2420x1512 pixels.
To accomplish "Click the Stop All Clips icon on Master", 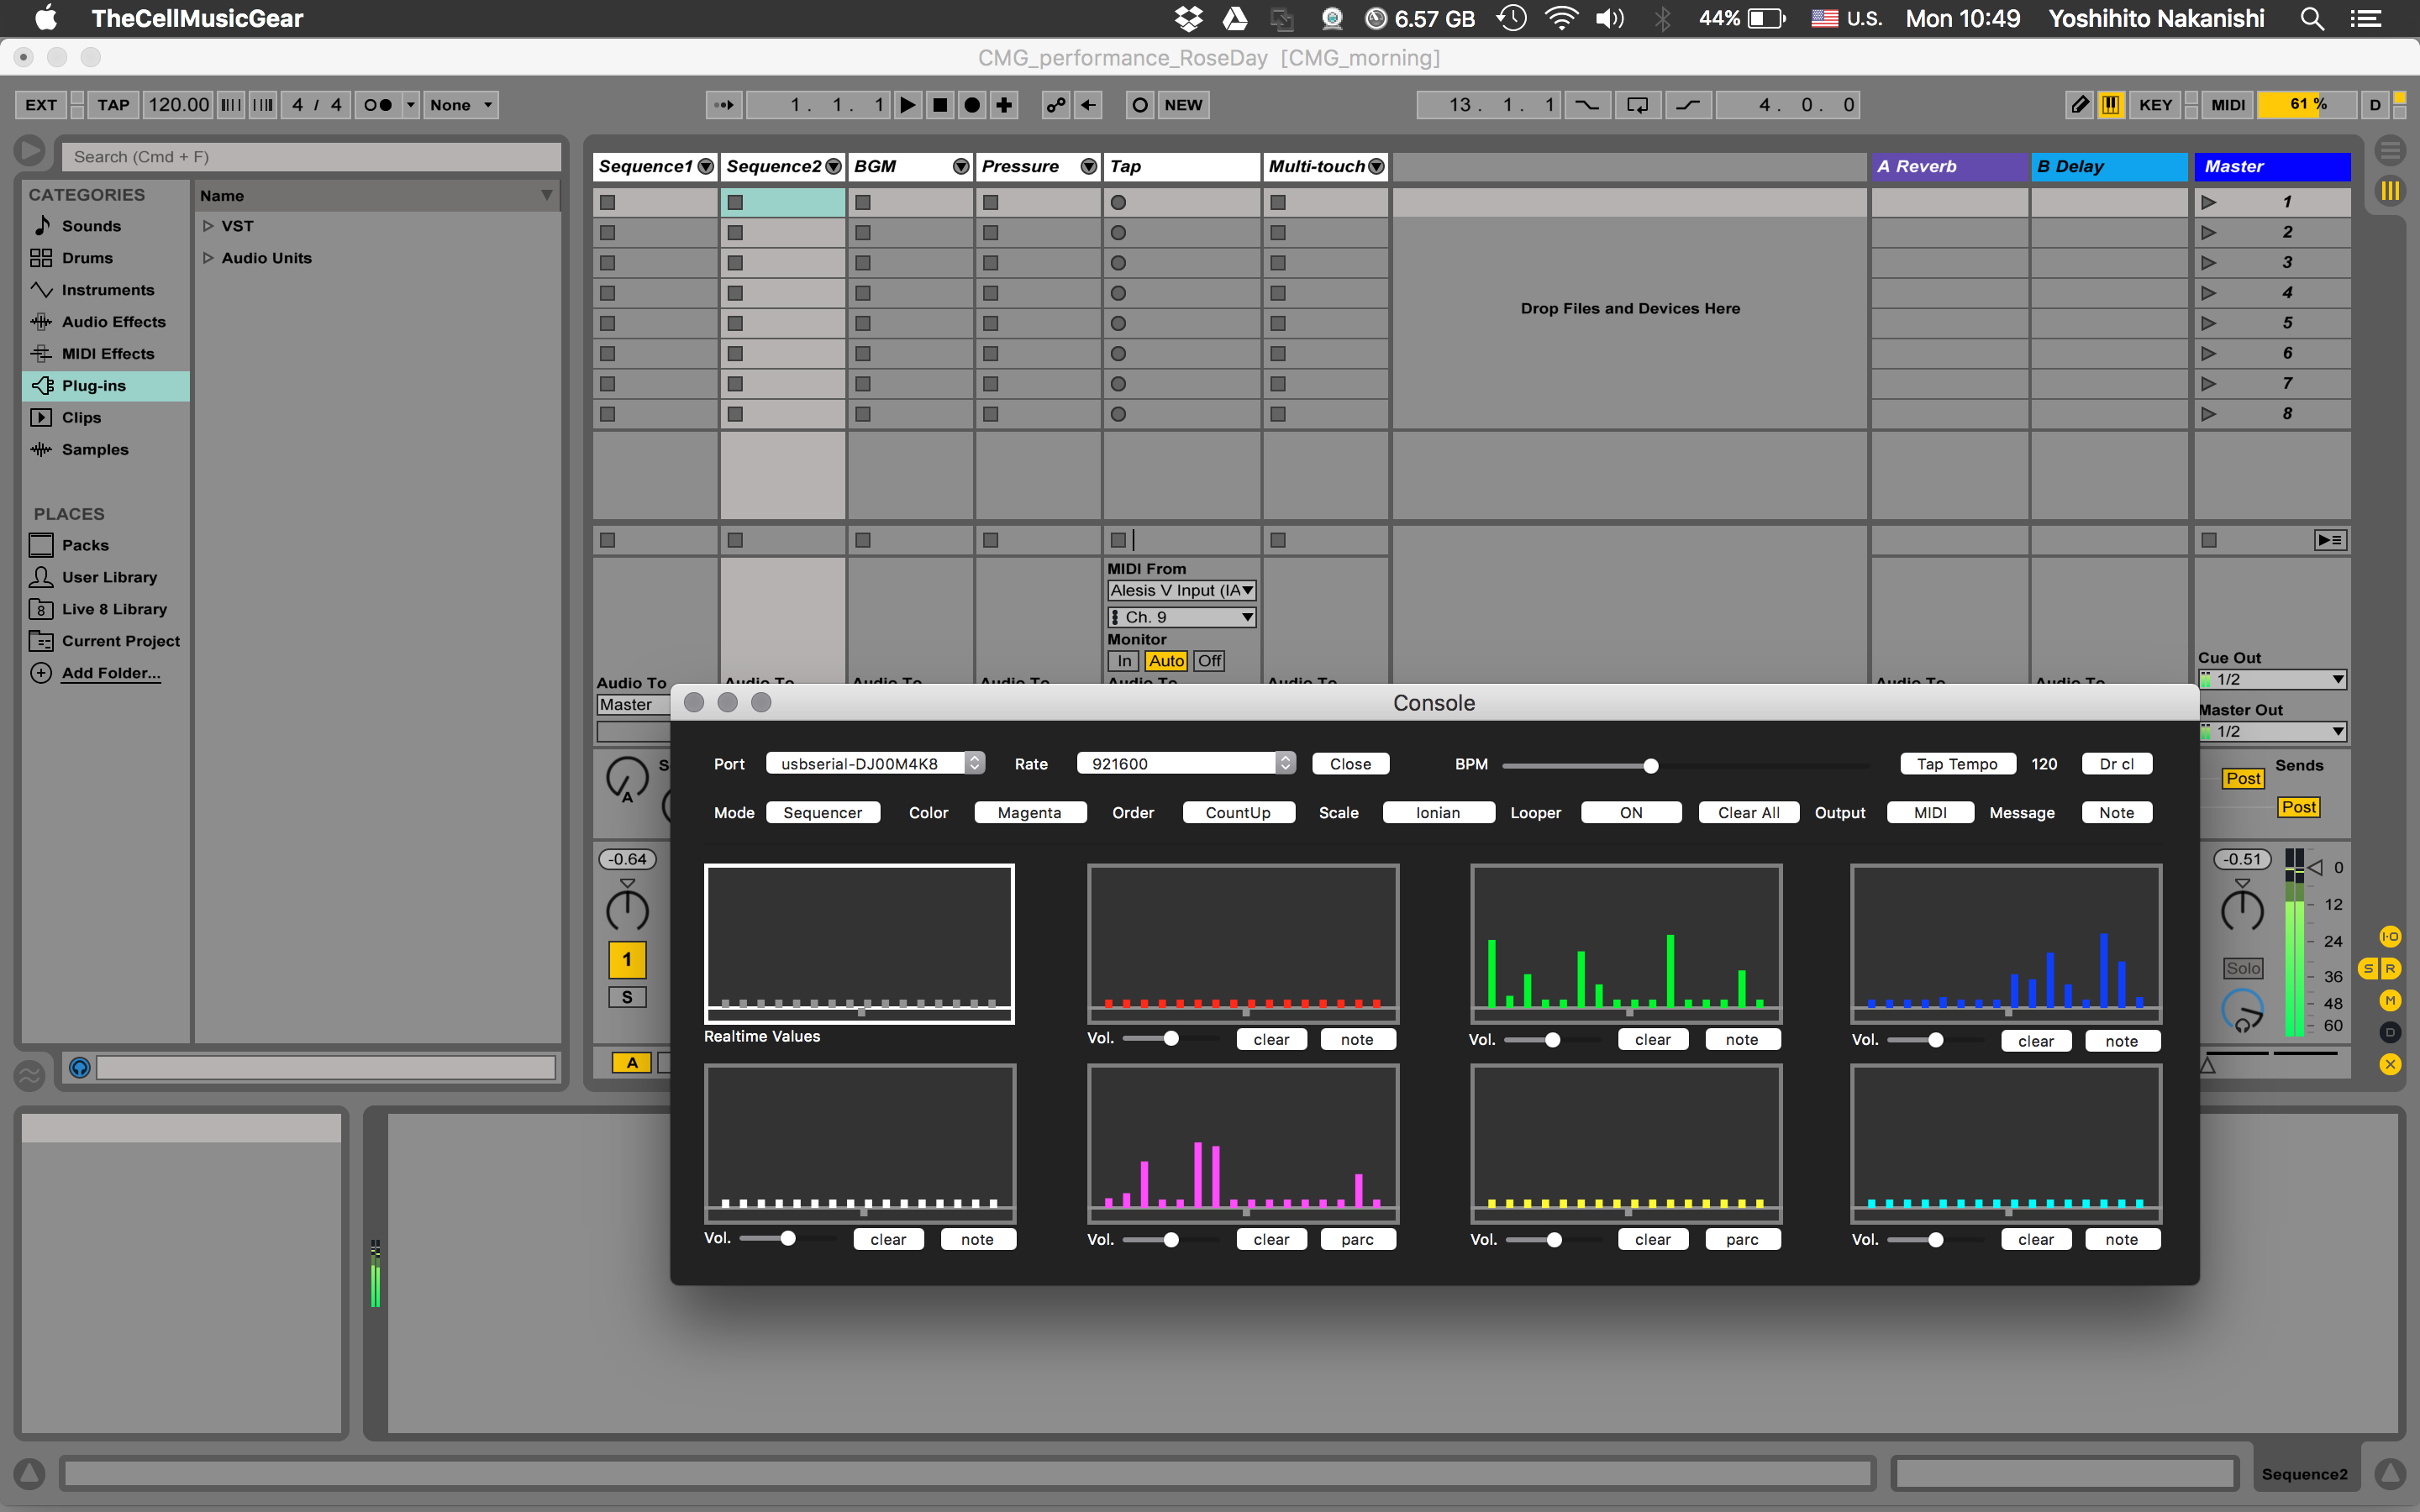I will pyautogui.click(x=2209, y=540).
